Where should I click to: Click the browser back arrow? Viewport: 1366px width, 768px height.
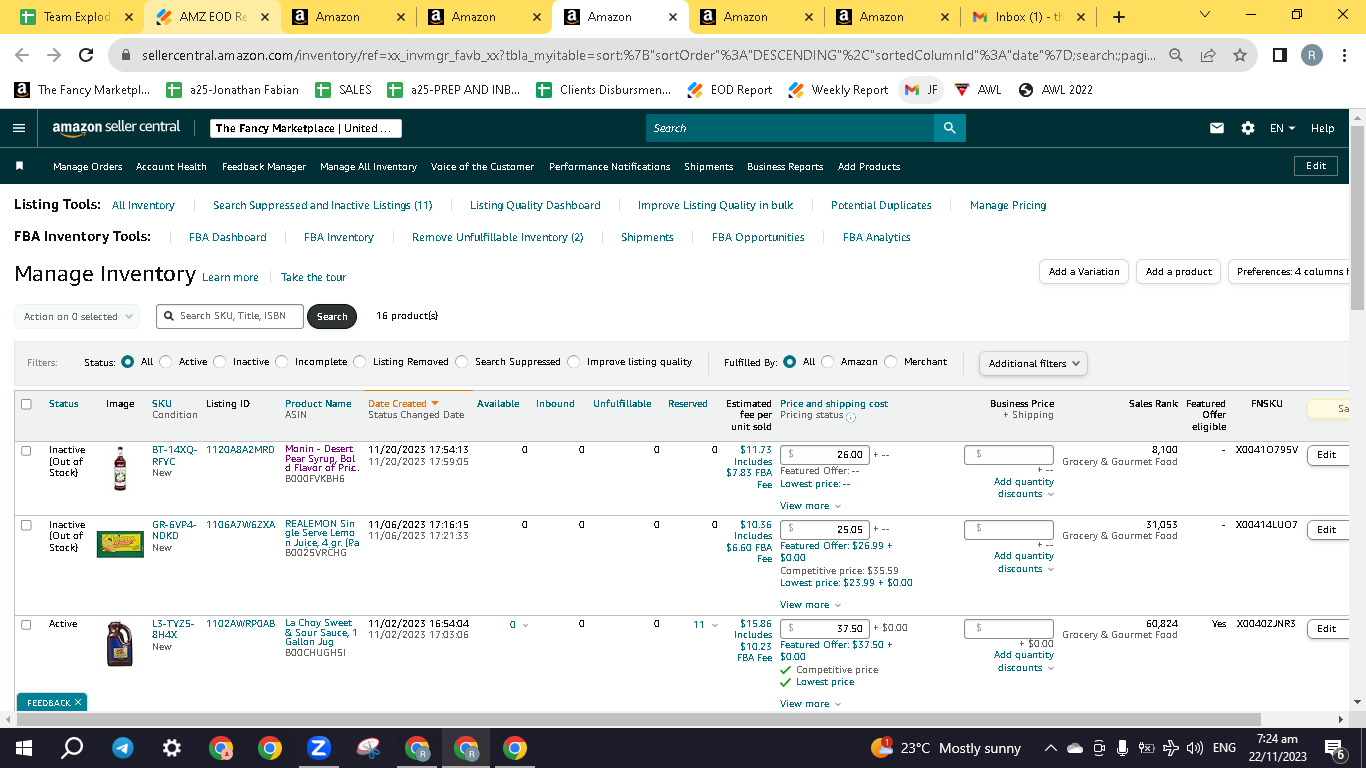pos(22,55)
